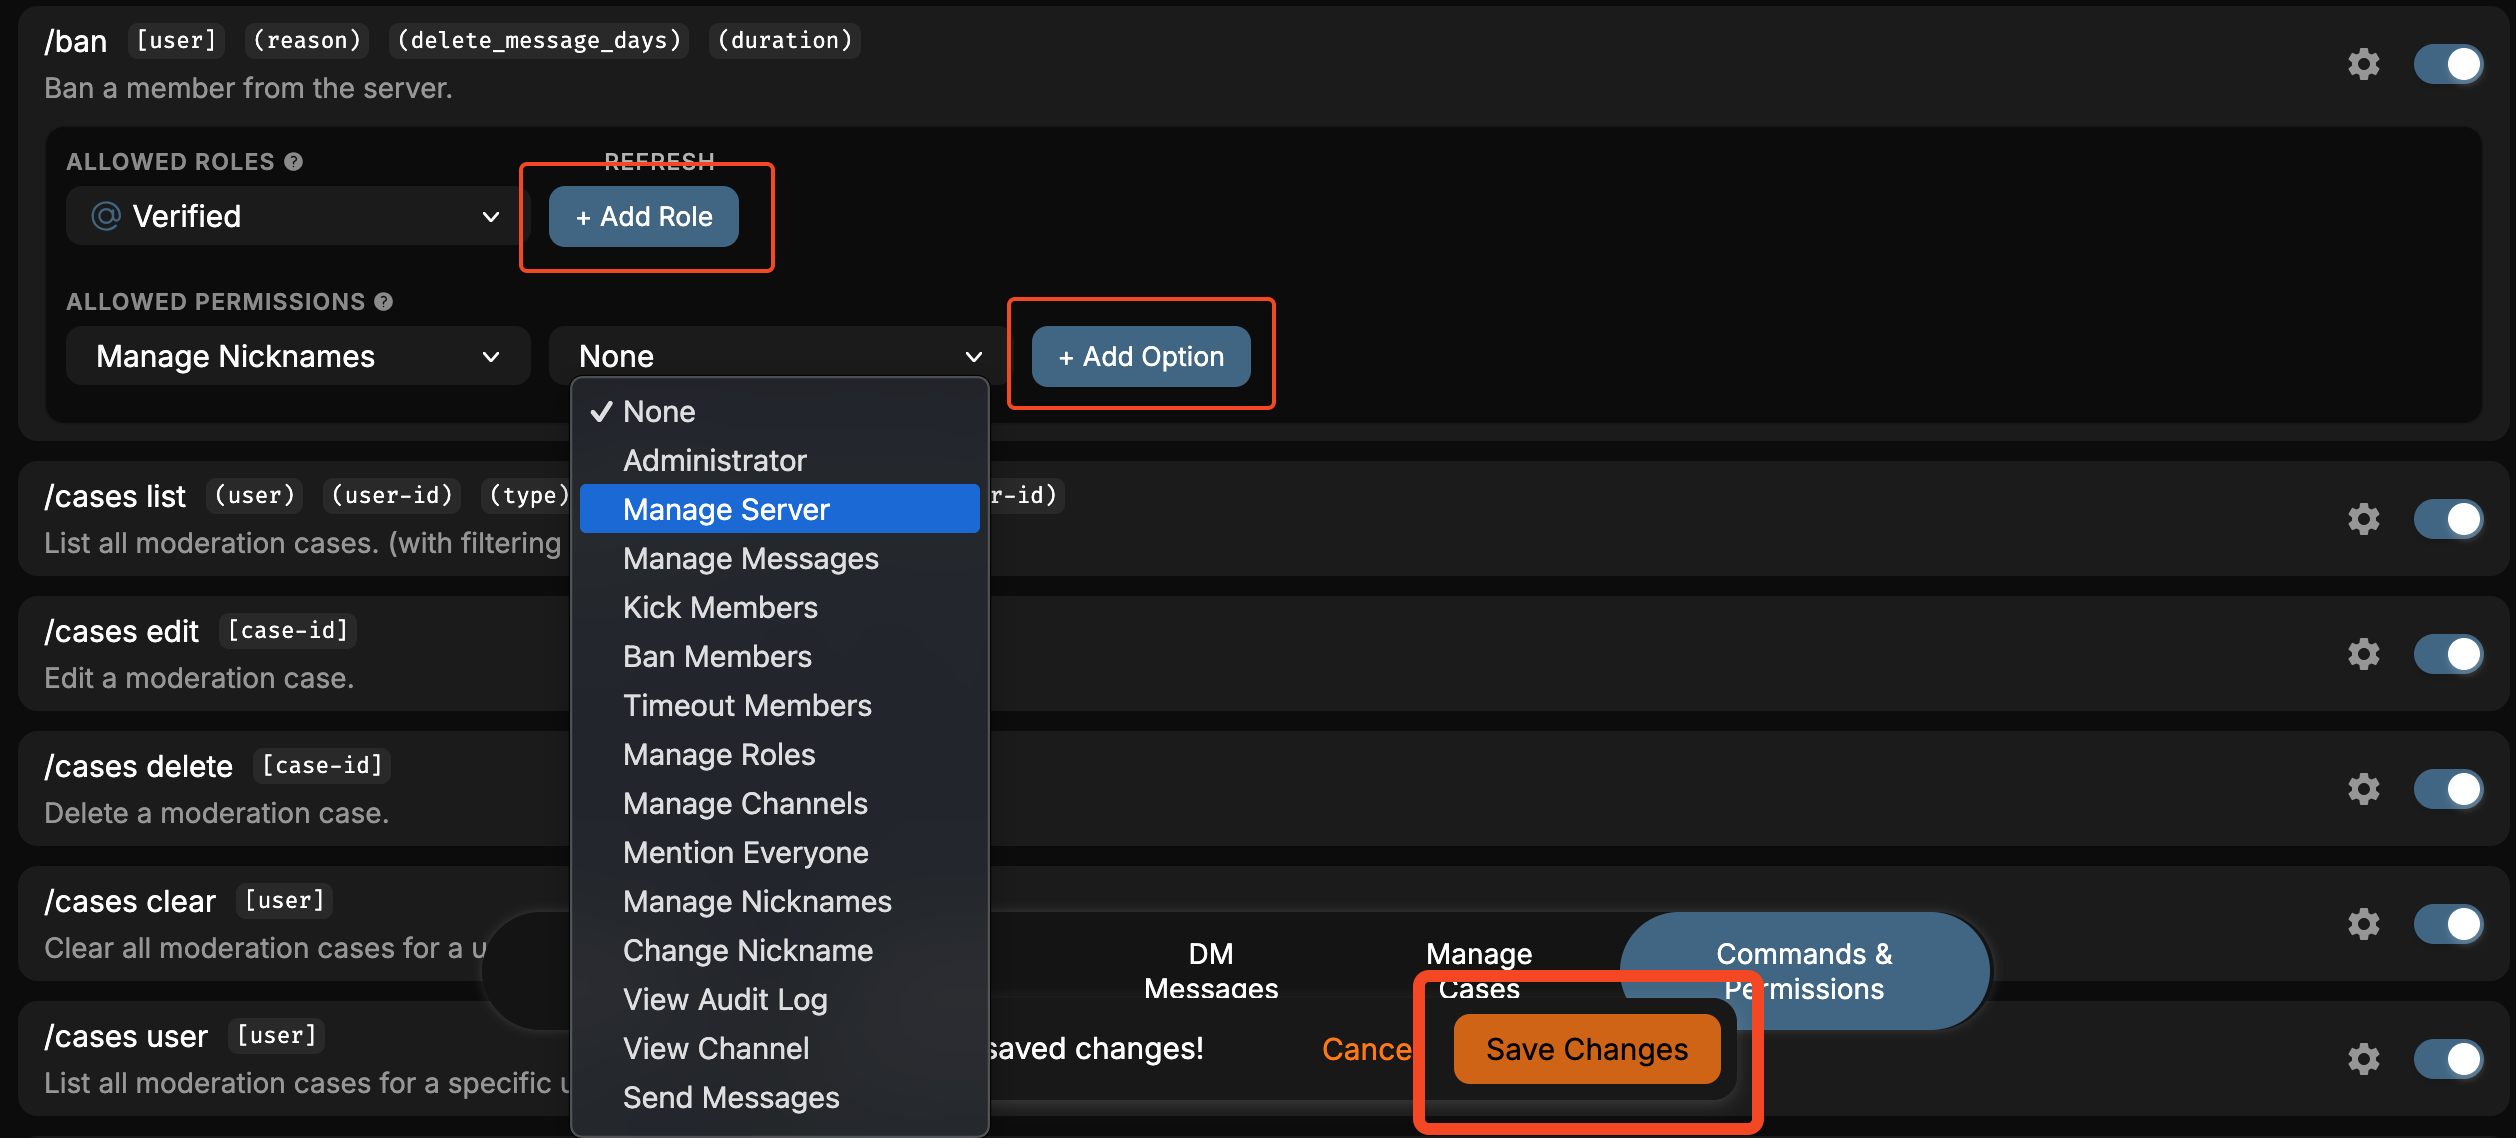Choose Manage Server permission option
The height and width of the screenshot is (1138, 2516).
coord(779,509)
